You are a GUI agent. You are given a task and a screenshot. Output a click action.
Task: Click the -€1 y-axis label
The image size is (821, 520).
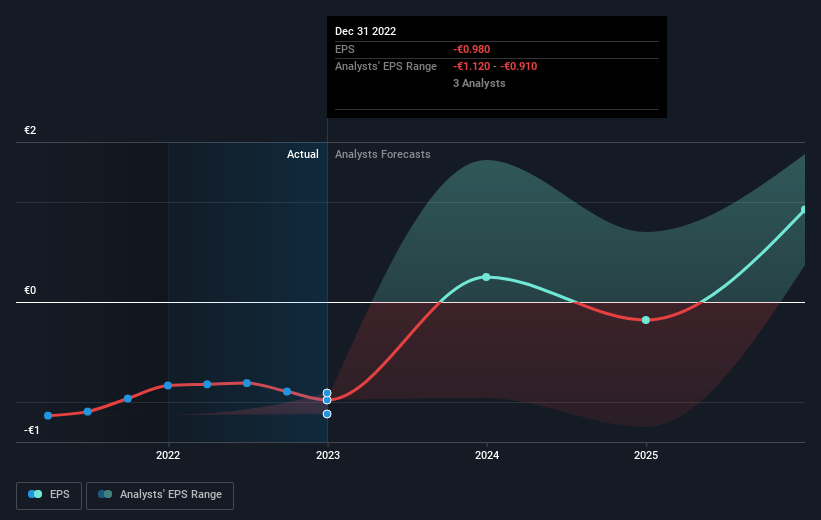point(32,430)
